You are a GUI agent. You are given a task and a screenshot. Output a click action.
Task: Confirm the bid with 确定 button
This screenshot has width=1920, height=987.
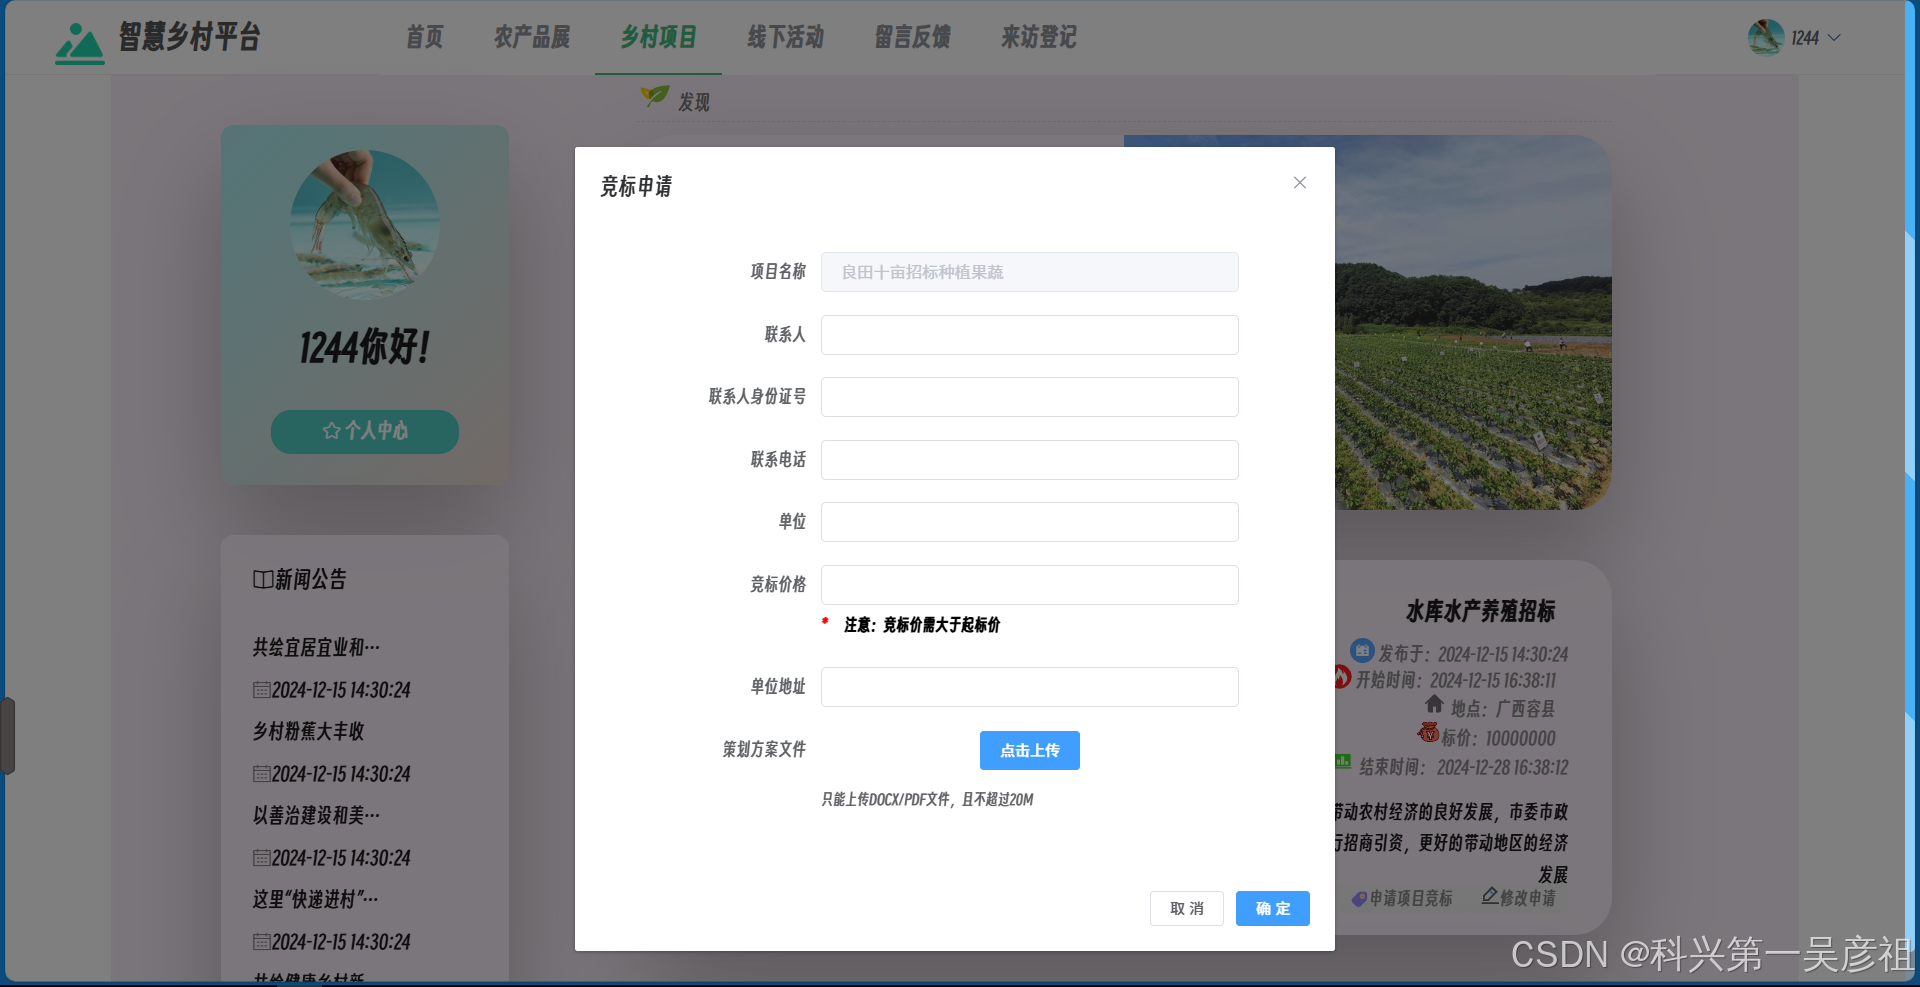tap(1272, 908)
